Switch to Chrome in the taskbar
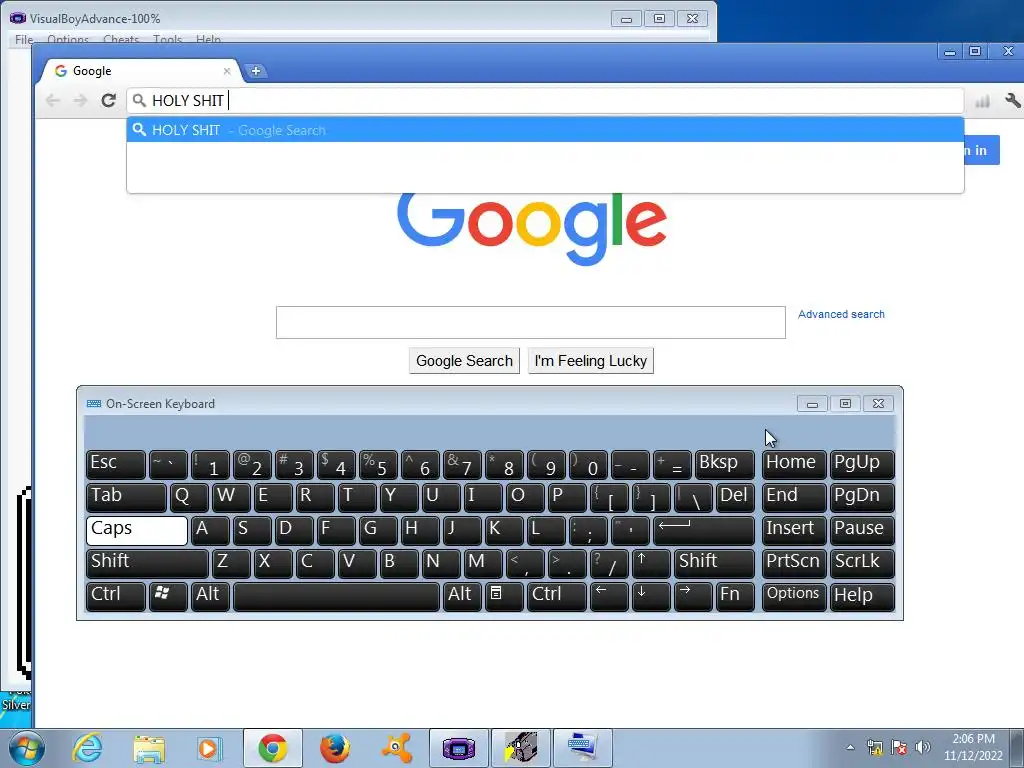 [272, 748]
